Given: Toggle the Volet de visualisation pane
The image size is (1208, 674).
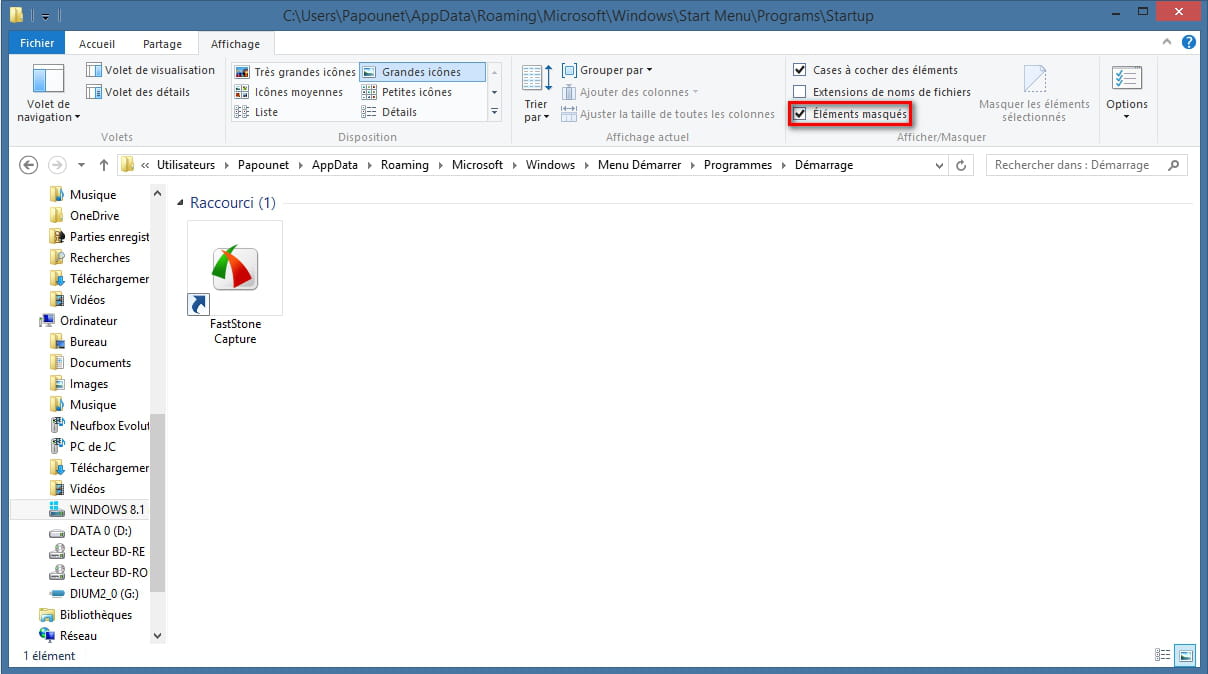Looking at the screenshot, I should point(151,70).
